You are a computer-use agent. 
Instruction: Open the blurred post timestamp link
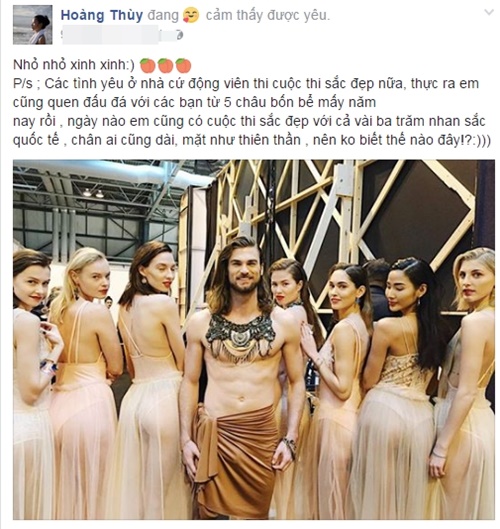[x=116, y=36]
